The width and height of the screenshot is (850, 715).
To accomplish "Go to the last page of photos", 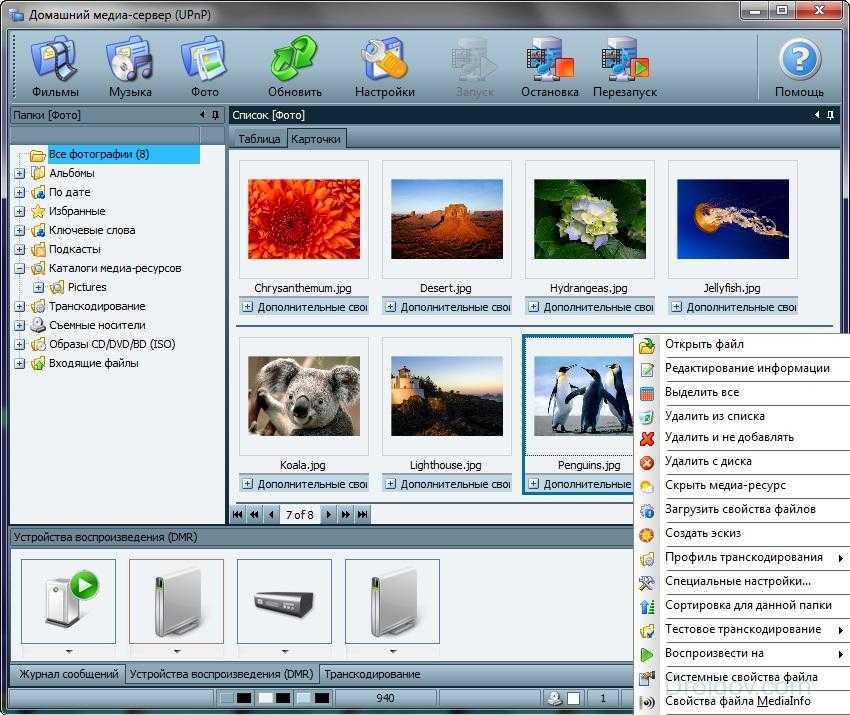I will tap(362, 515).
